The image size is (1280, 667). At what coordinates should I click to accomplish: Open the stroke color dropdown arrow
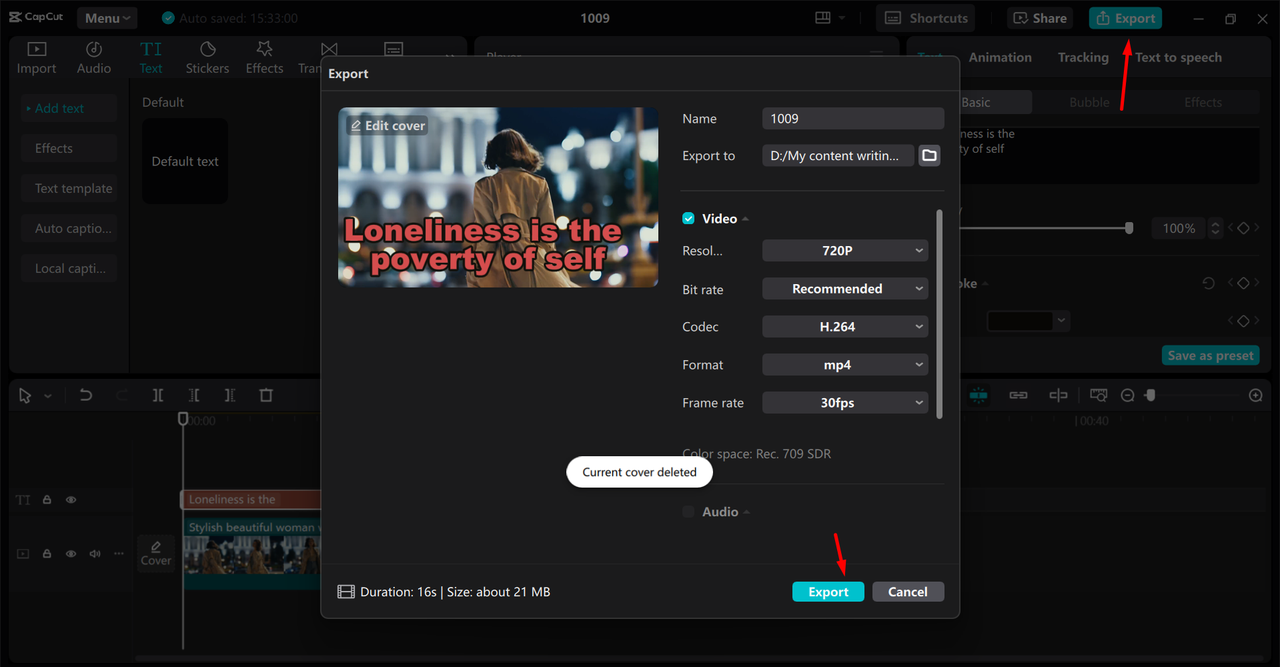coord(1062,321)
